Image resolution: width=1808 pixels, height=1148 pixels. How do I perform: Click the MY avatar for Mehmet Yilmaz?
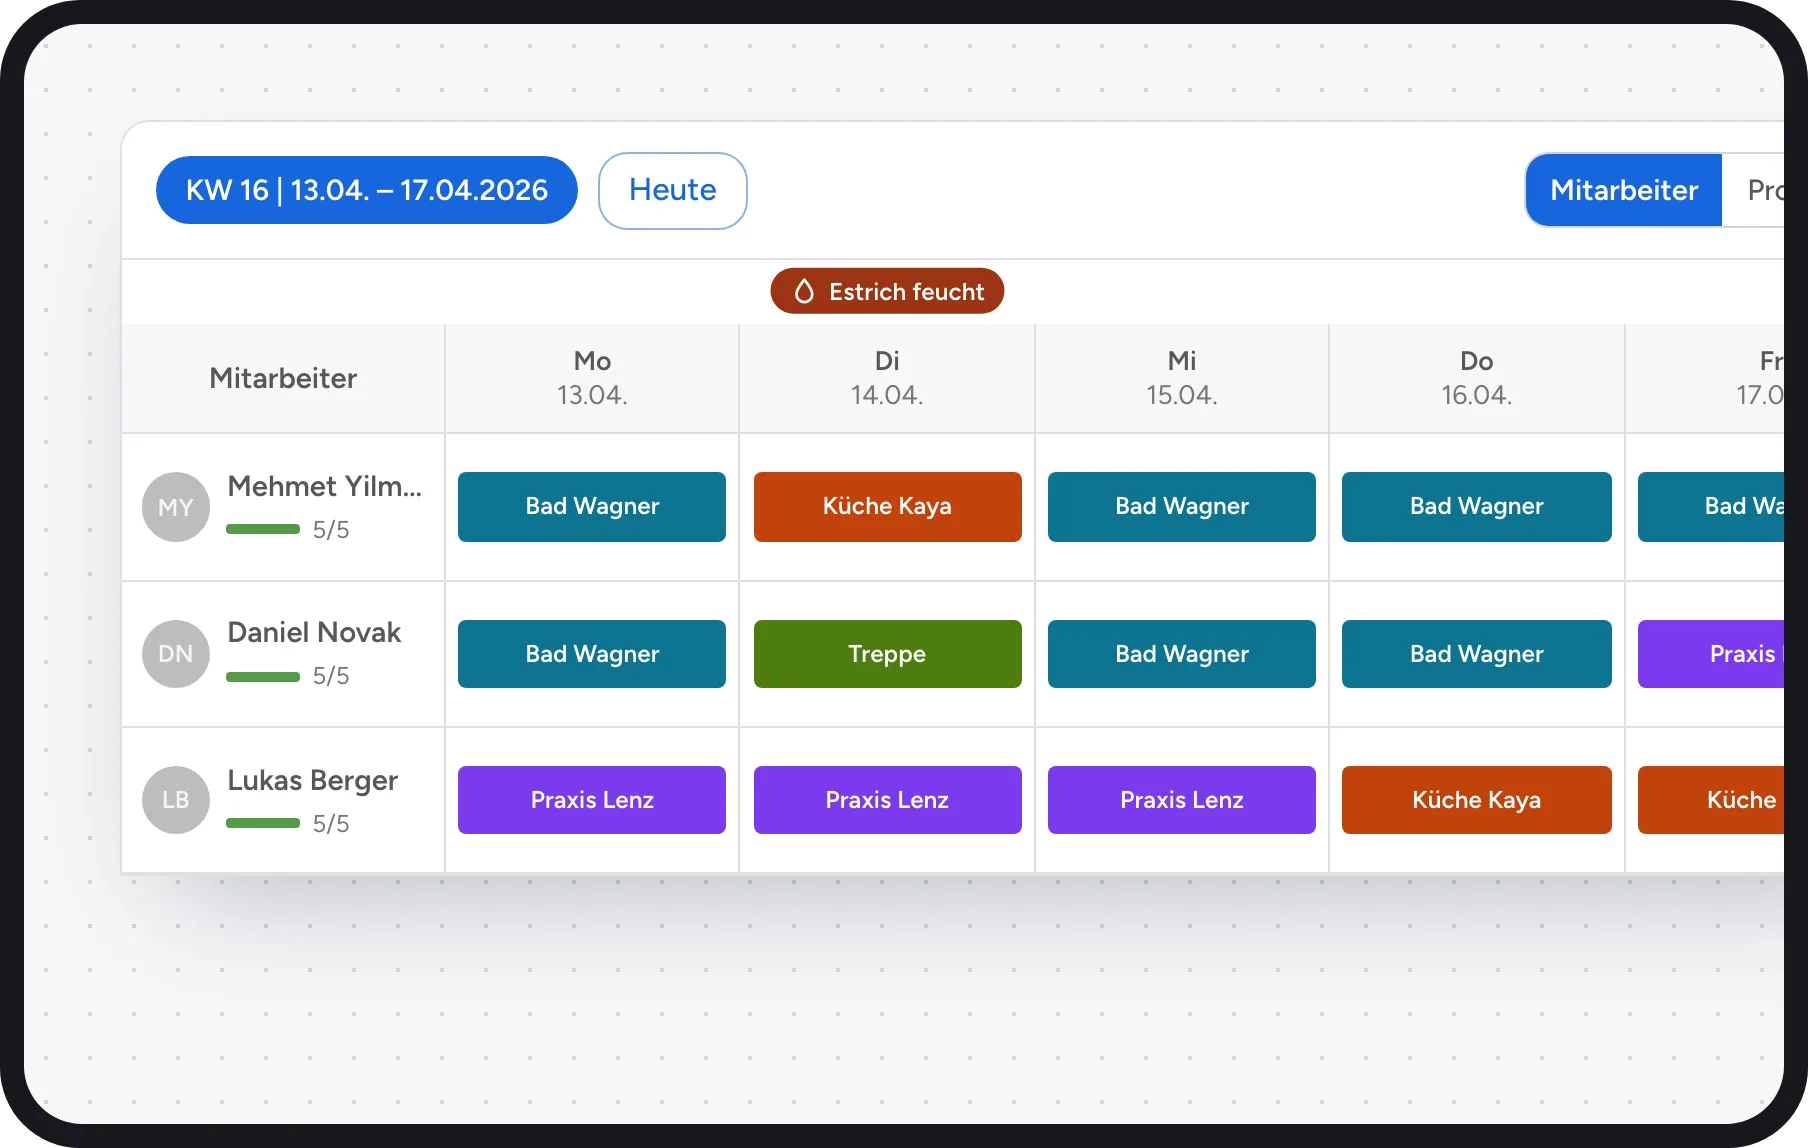tap(176, 507)
